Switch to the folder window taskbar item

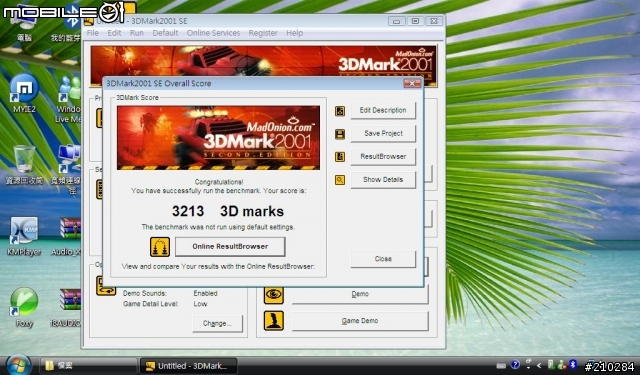(x=89, y=366)
